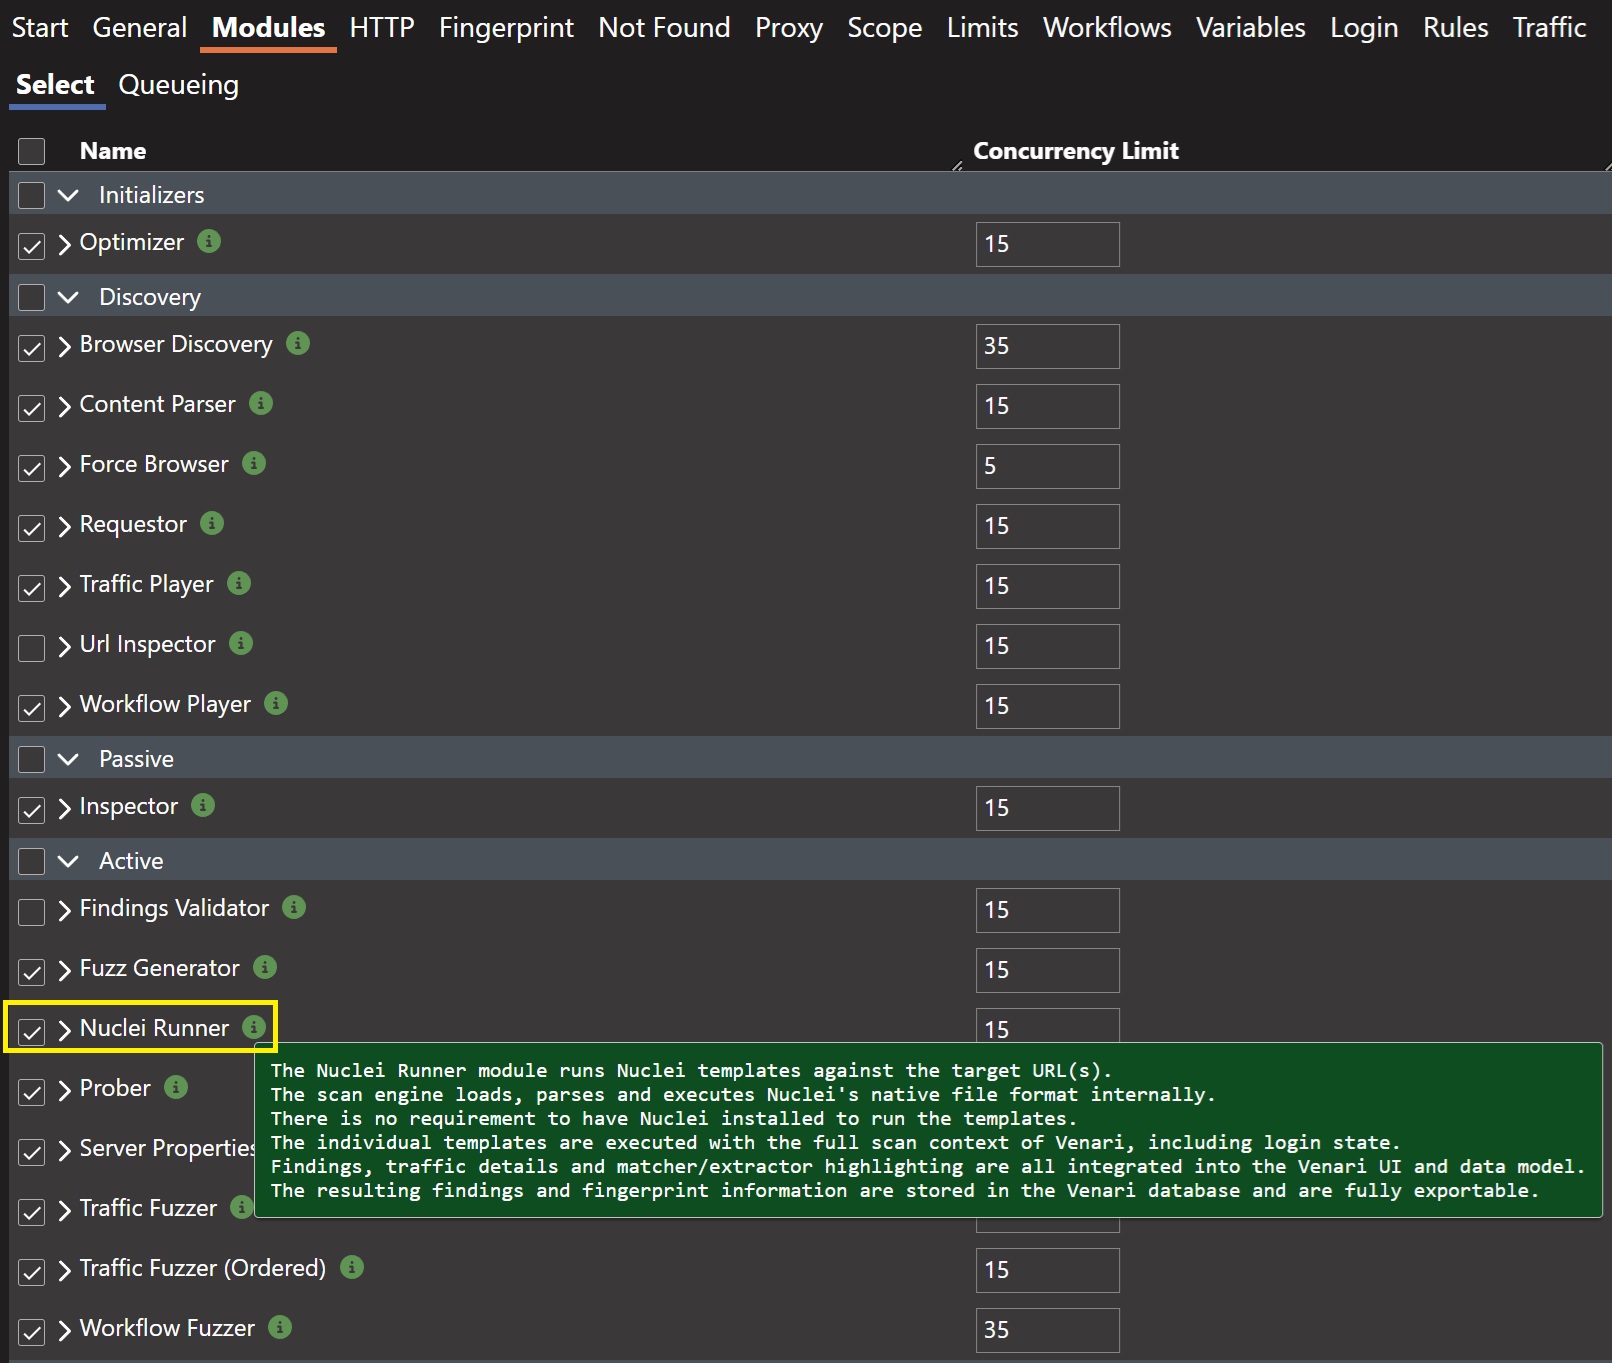Toggle the select-all checkbox beside Name
The width and height of the screenshot is (1612, 1363).
click(32, 151)
